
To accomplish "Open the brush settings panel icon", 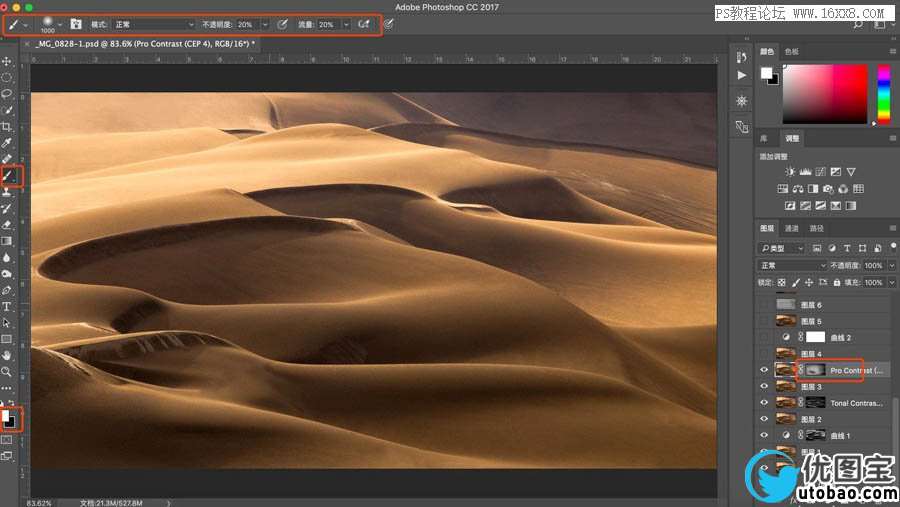I will pyautogui.click(x=76, y=24).
